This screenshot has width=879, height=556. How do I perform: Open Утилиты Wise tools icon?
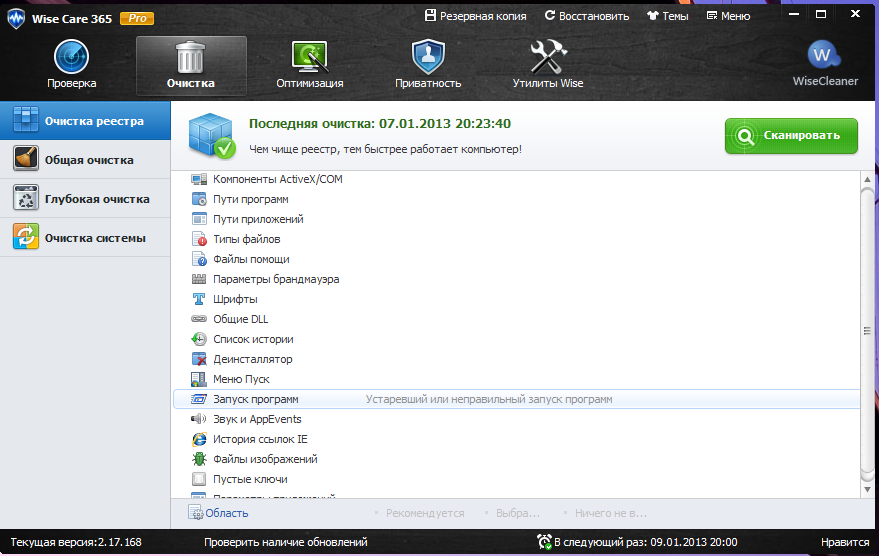(x=548, y=57)
